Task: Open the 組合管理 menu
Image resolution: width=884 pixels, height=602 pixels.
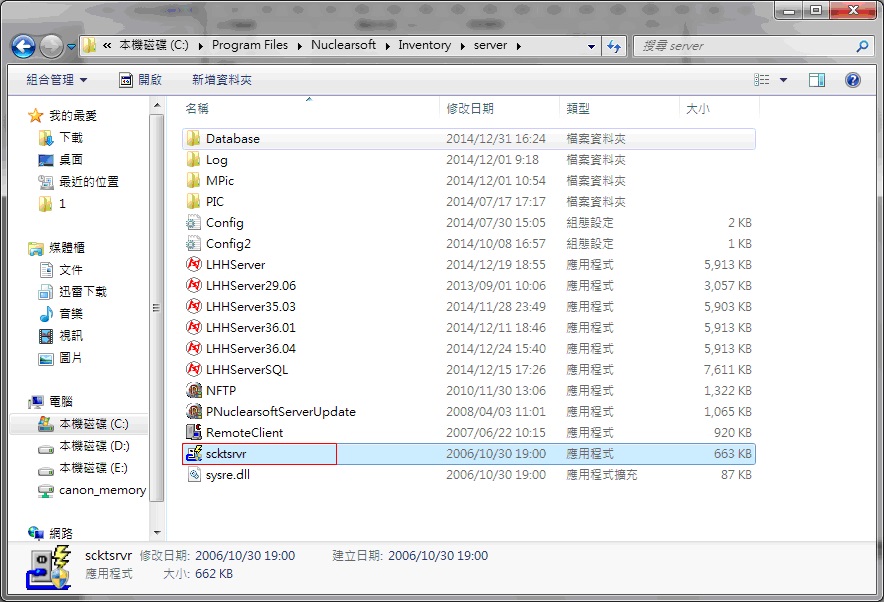Action: coord(56,80)
